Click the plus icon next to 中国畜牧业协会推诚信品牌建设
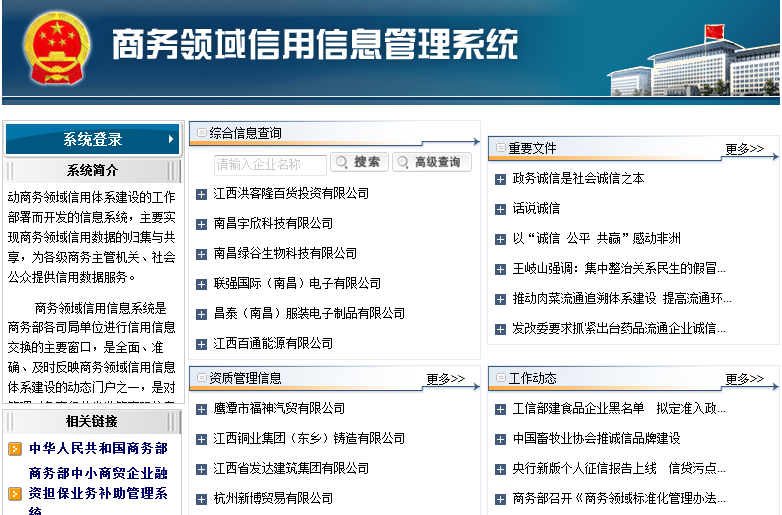Viewport: 782px width, 515px height. click(x=501, y=439)
